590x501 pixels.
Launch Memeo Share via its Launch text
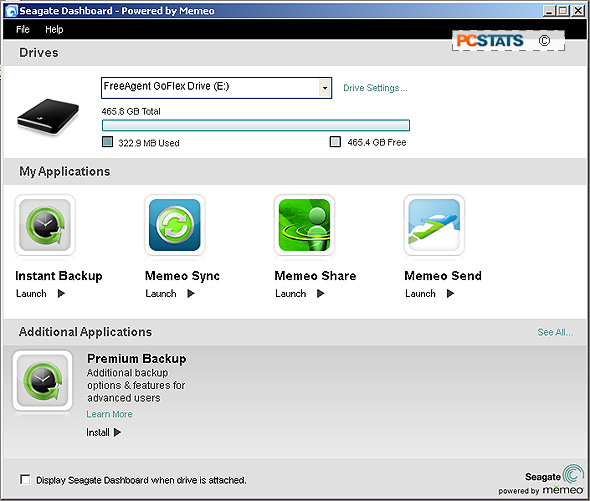tap(290, 294)
